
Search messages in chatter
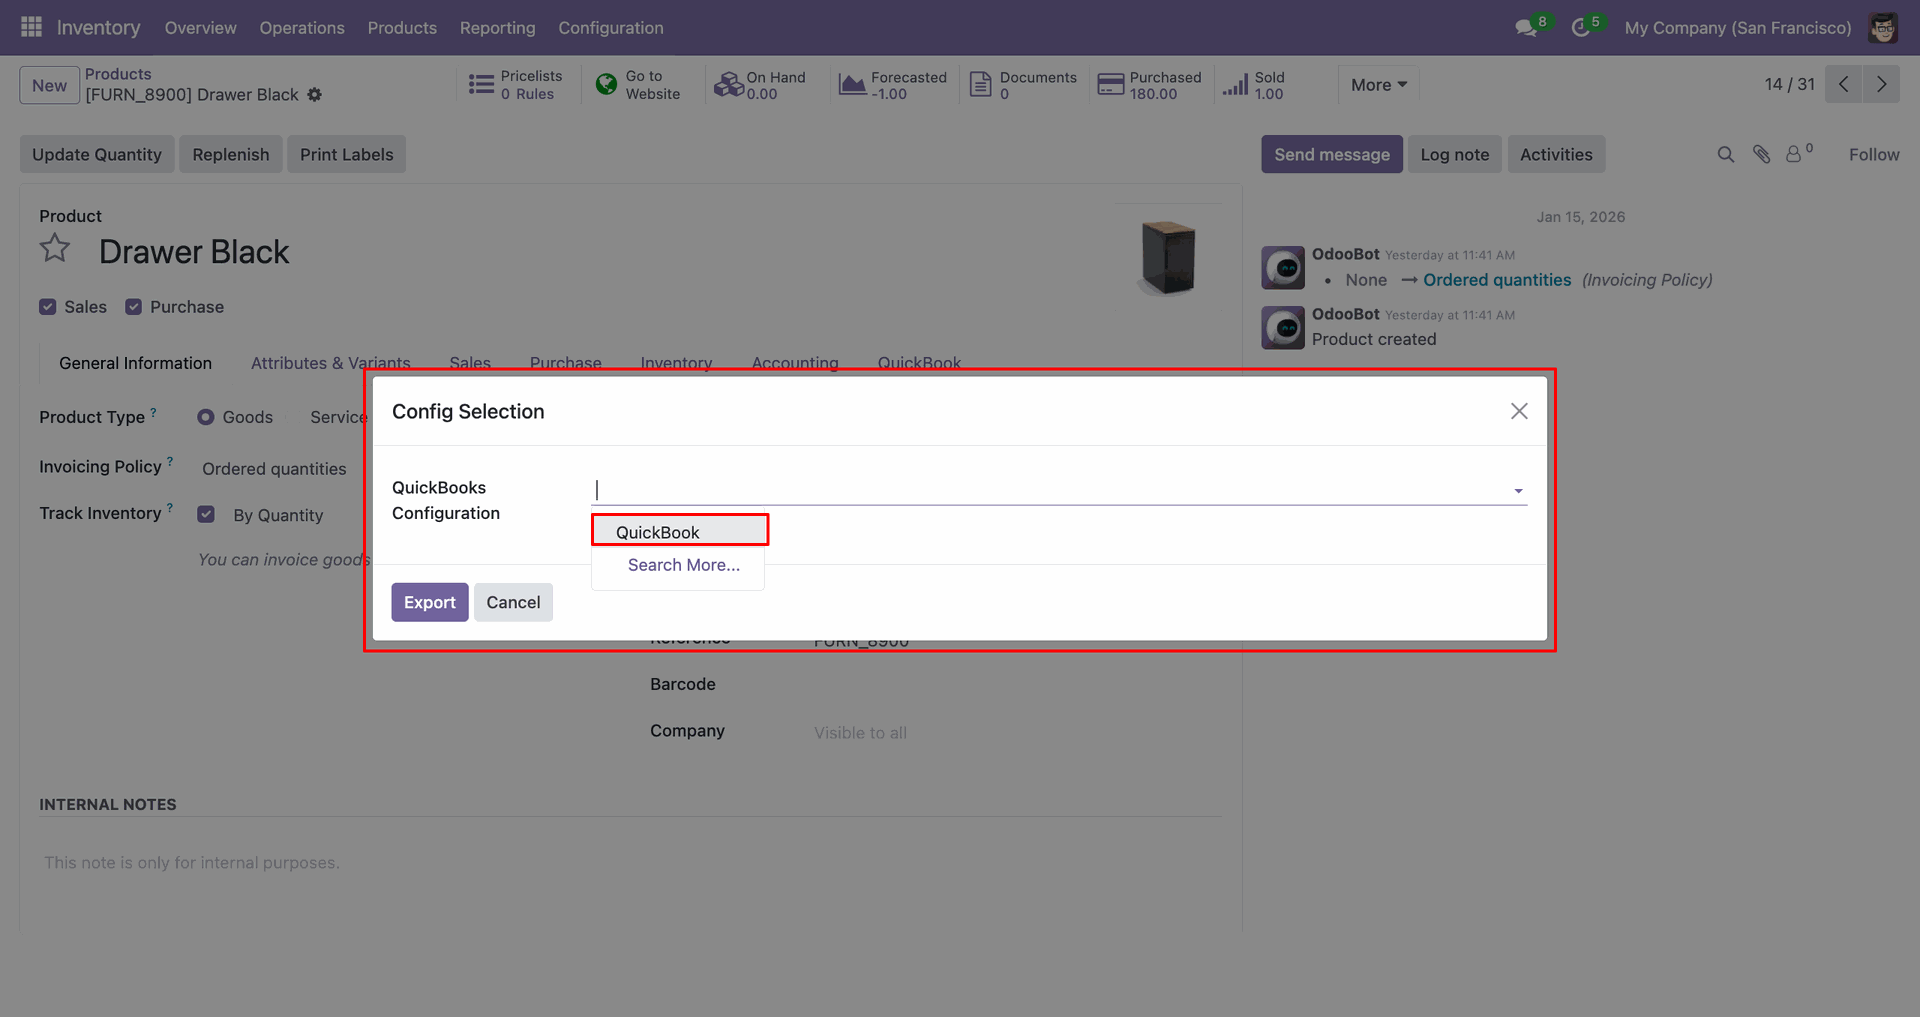(x=1725, y=154)
